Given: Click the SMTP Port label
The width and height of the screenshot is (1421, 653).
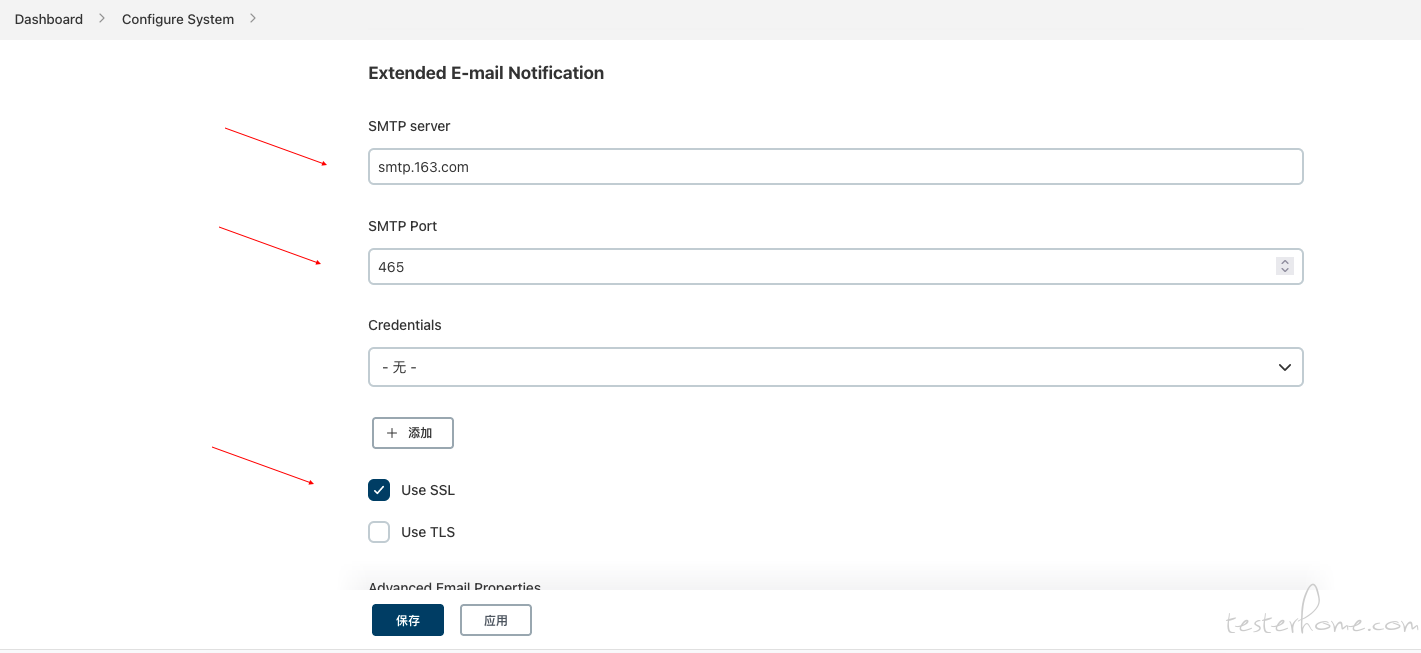Looking at the screenshot, I should tap(403, 226).
